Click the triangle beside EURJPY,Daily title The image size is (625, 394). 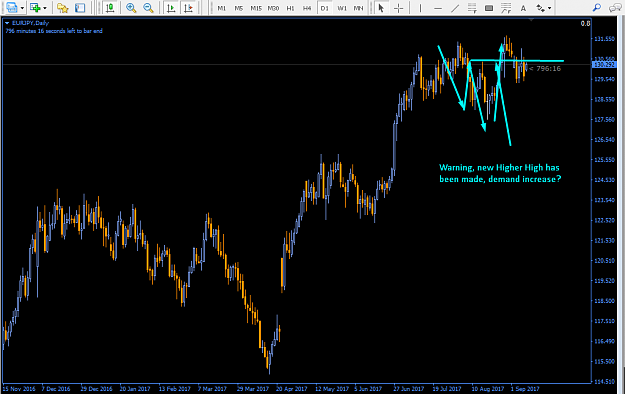pyautogui.click(x=7, y=23)
